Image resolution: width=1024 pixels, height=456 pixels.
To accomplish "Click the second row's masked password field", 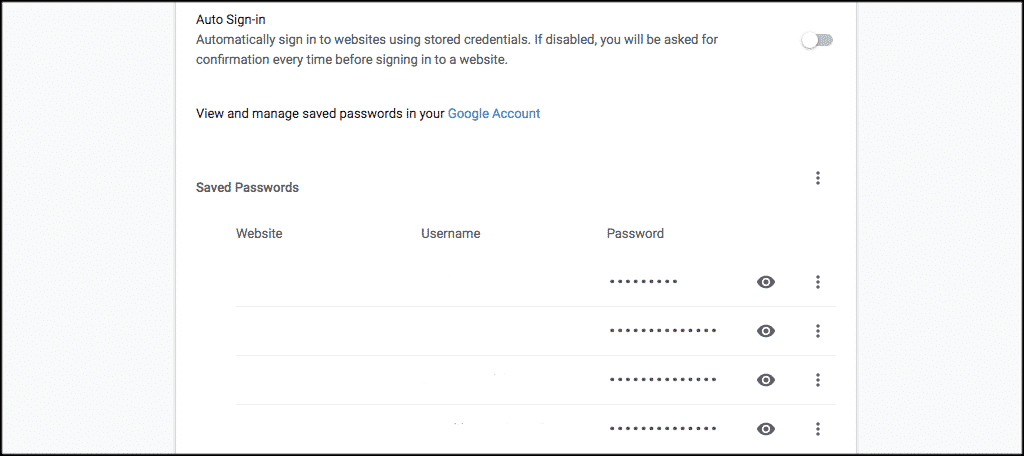I will click(662, 331).
